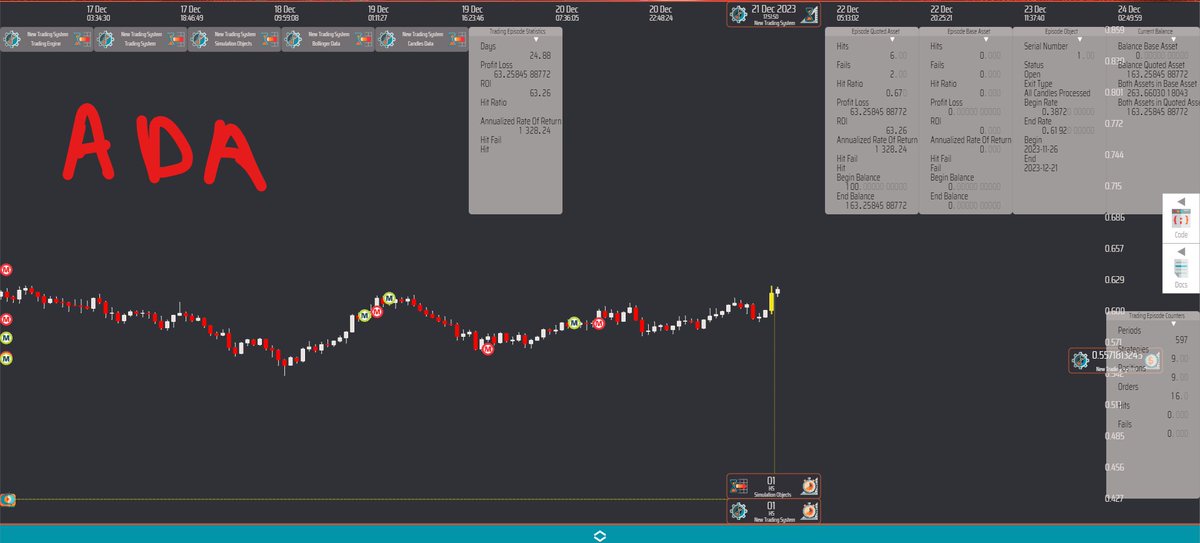
Task: Click the gear icon on the Candles Data layer
Action: [x=387, y=40]
